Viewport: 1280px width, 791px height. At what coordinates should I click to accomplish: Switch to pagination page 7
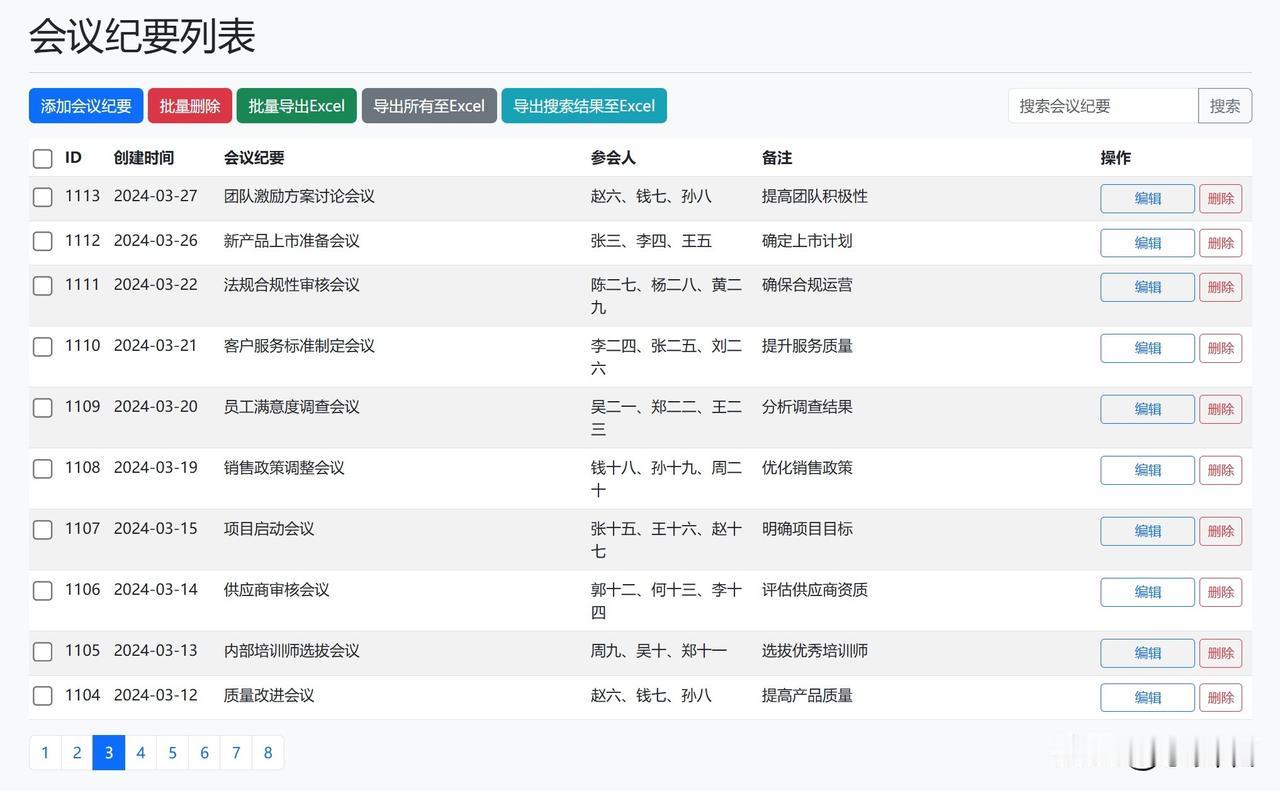236,753
